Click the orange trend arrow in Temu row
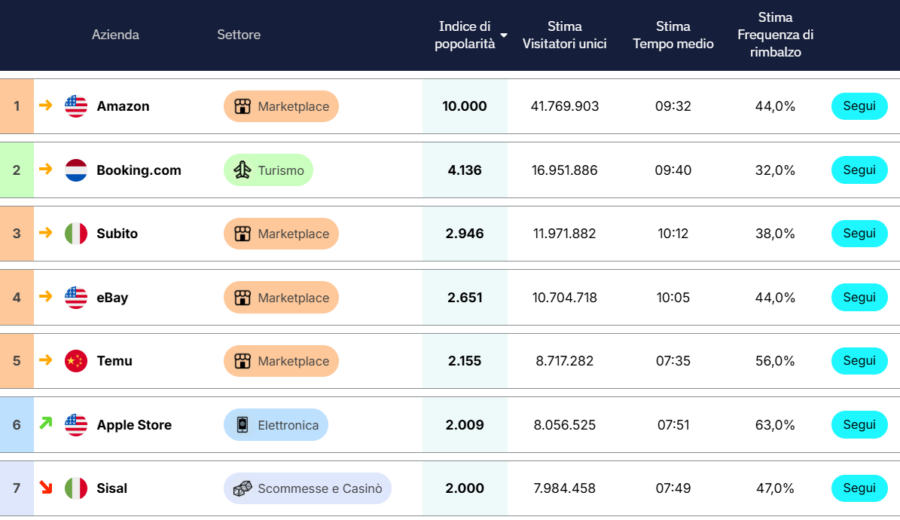Screen dimensions: 900x520 point(46,360)
